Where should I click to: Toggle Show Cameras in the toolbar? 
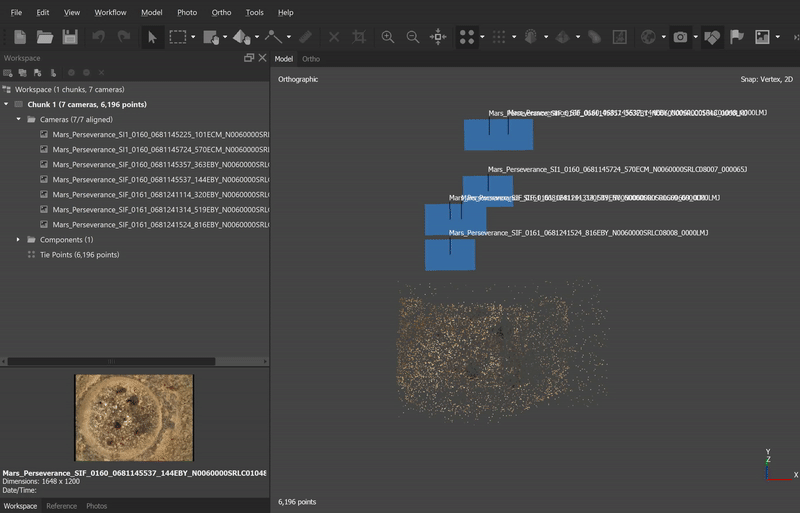[680, 37]
